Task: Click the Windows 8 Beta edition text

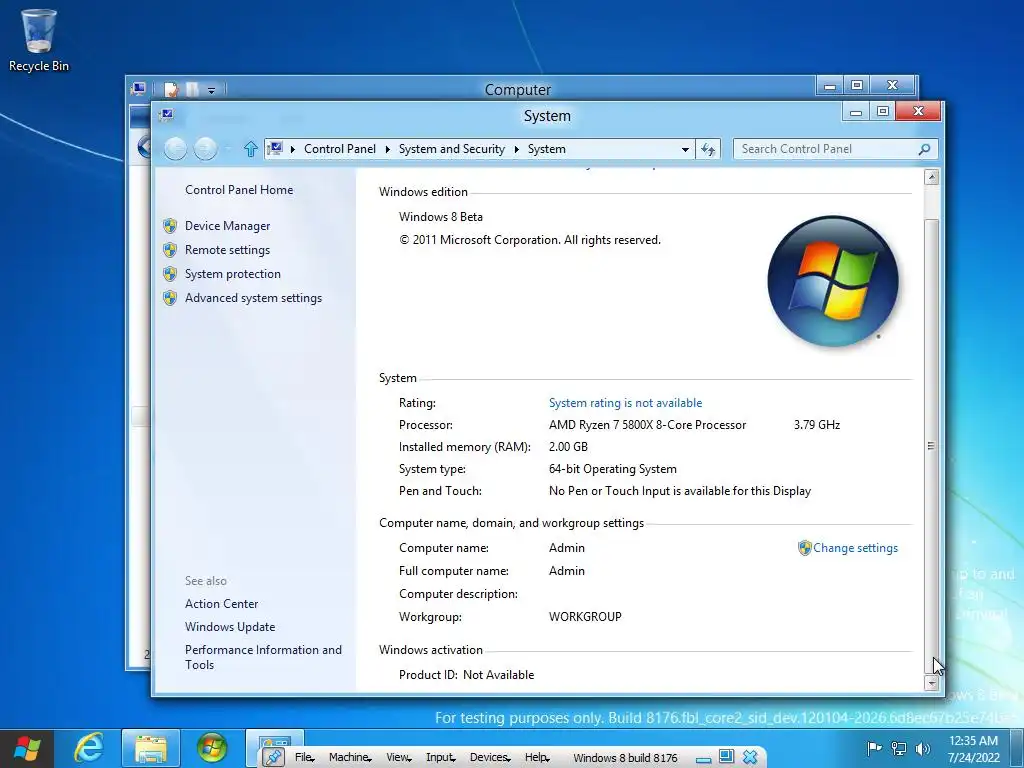Action: pos(441,217)
